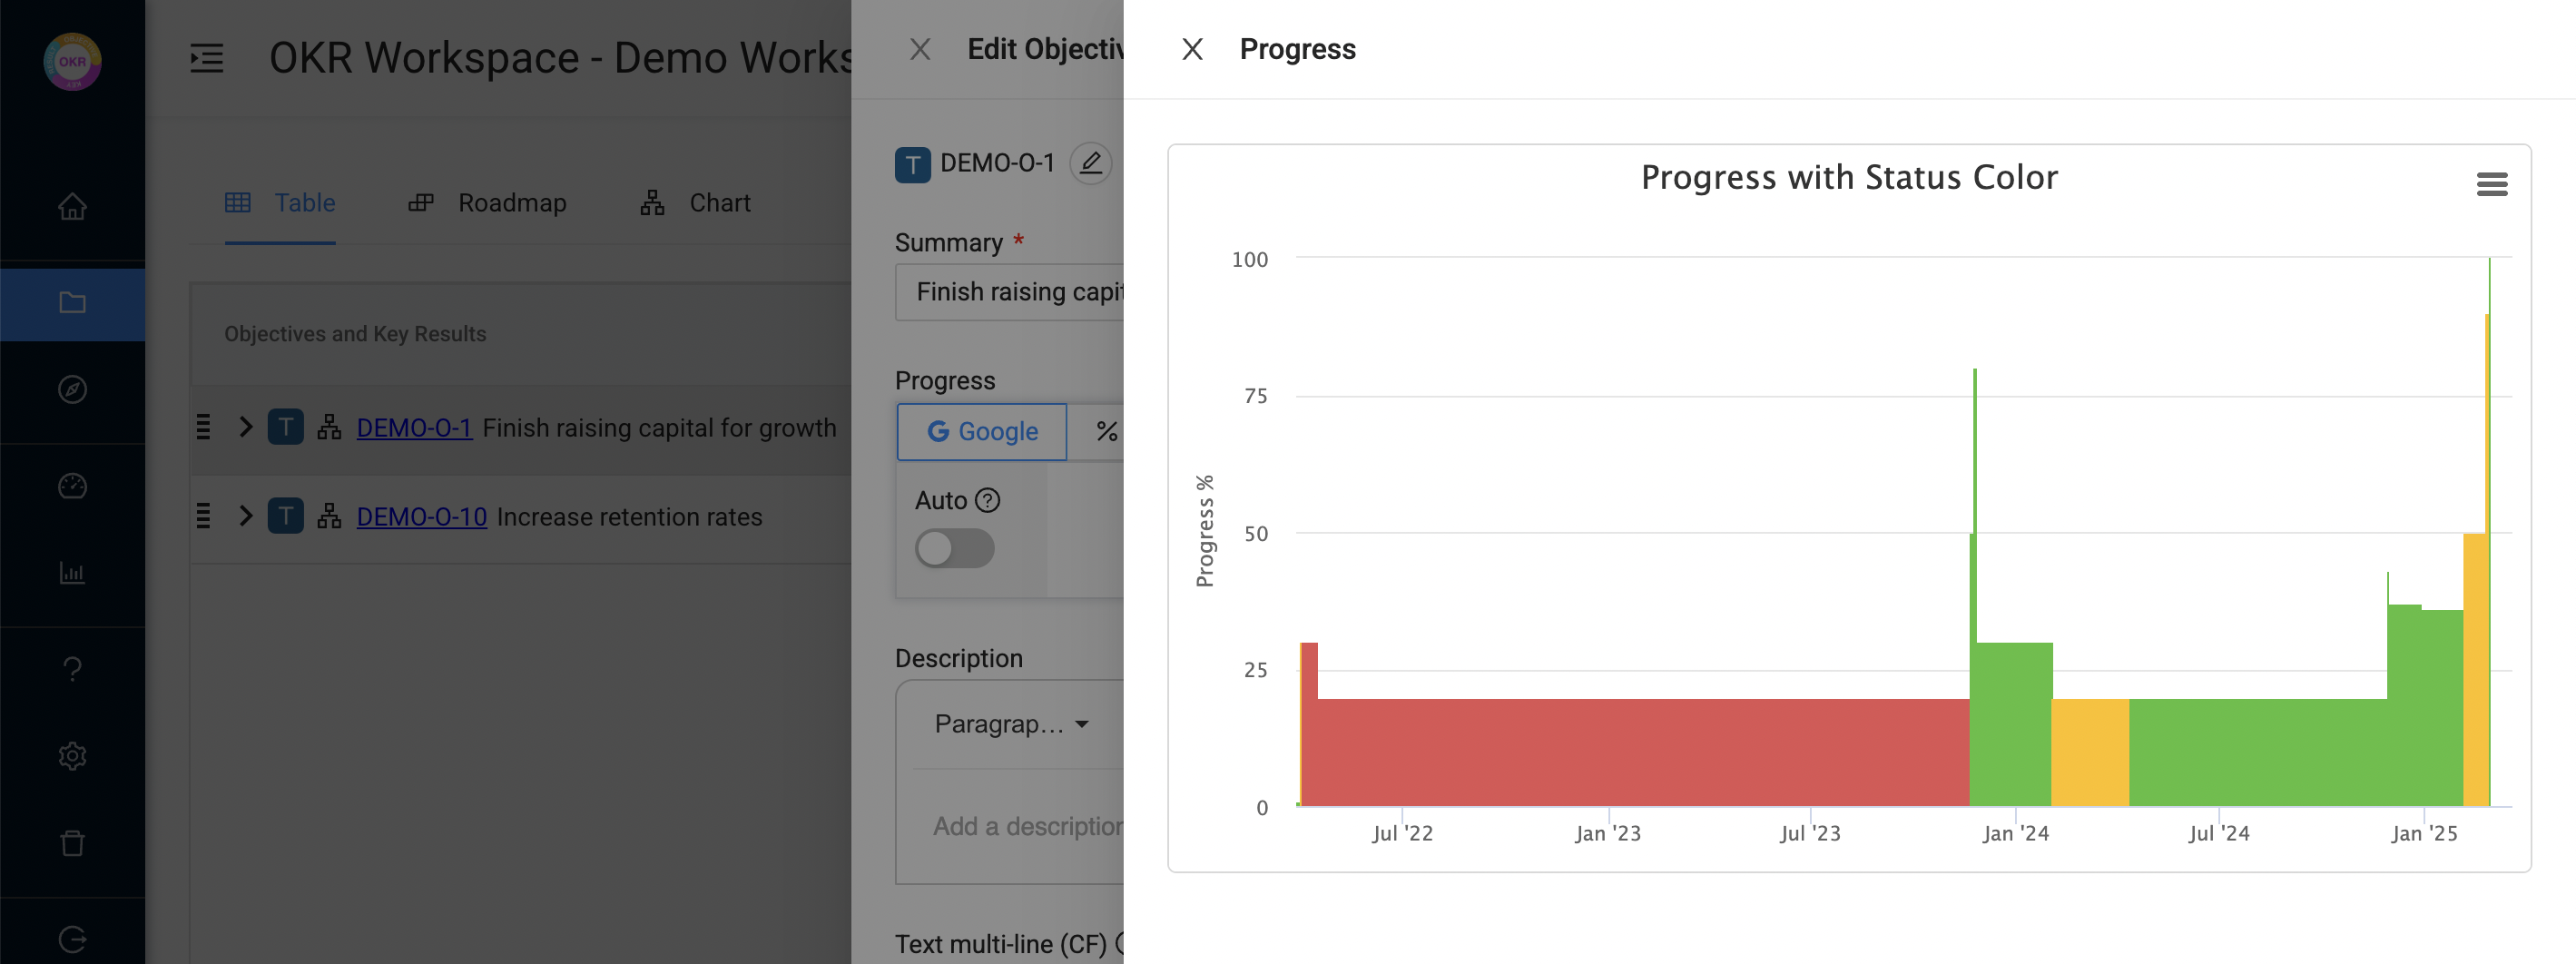Click the trash bin icon

click(72, 843)
